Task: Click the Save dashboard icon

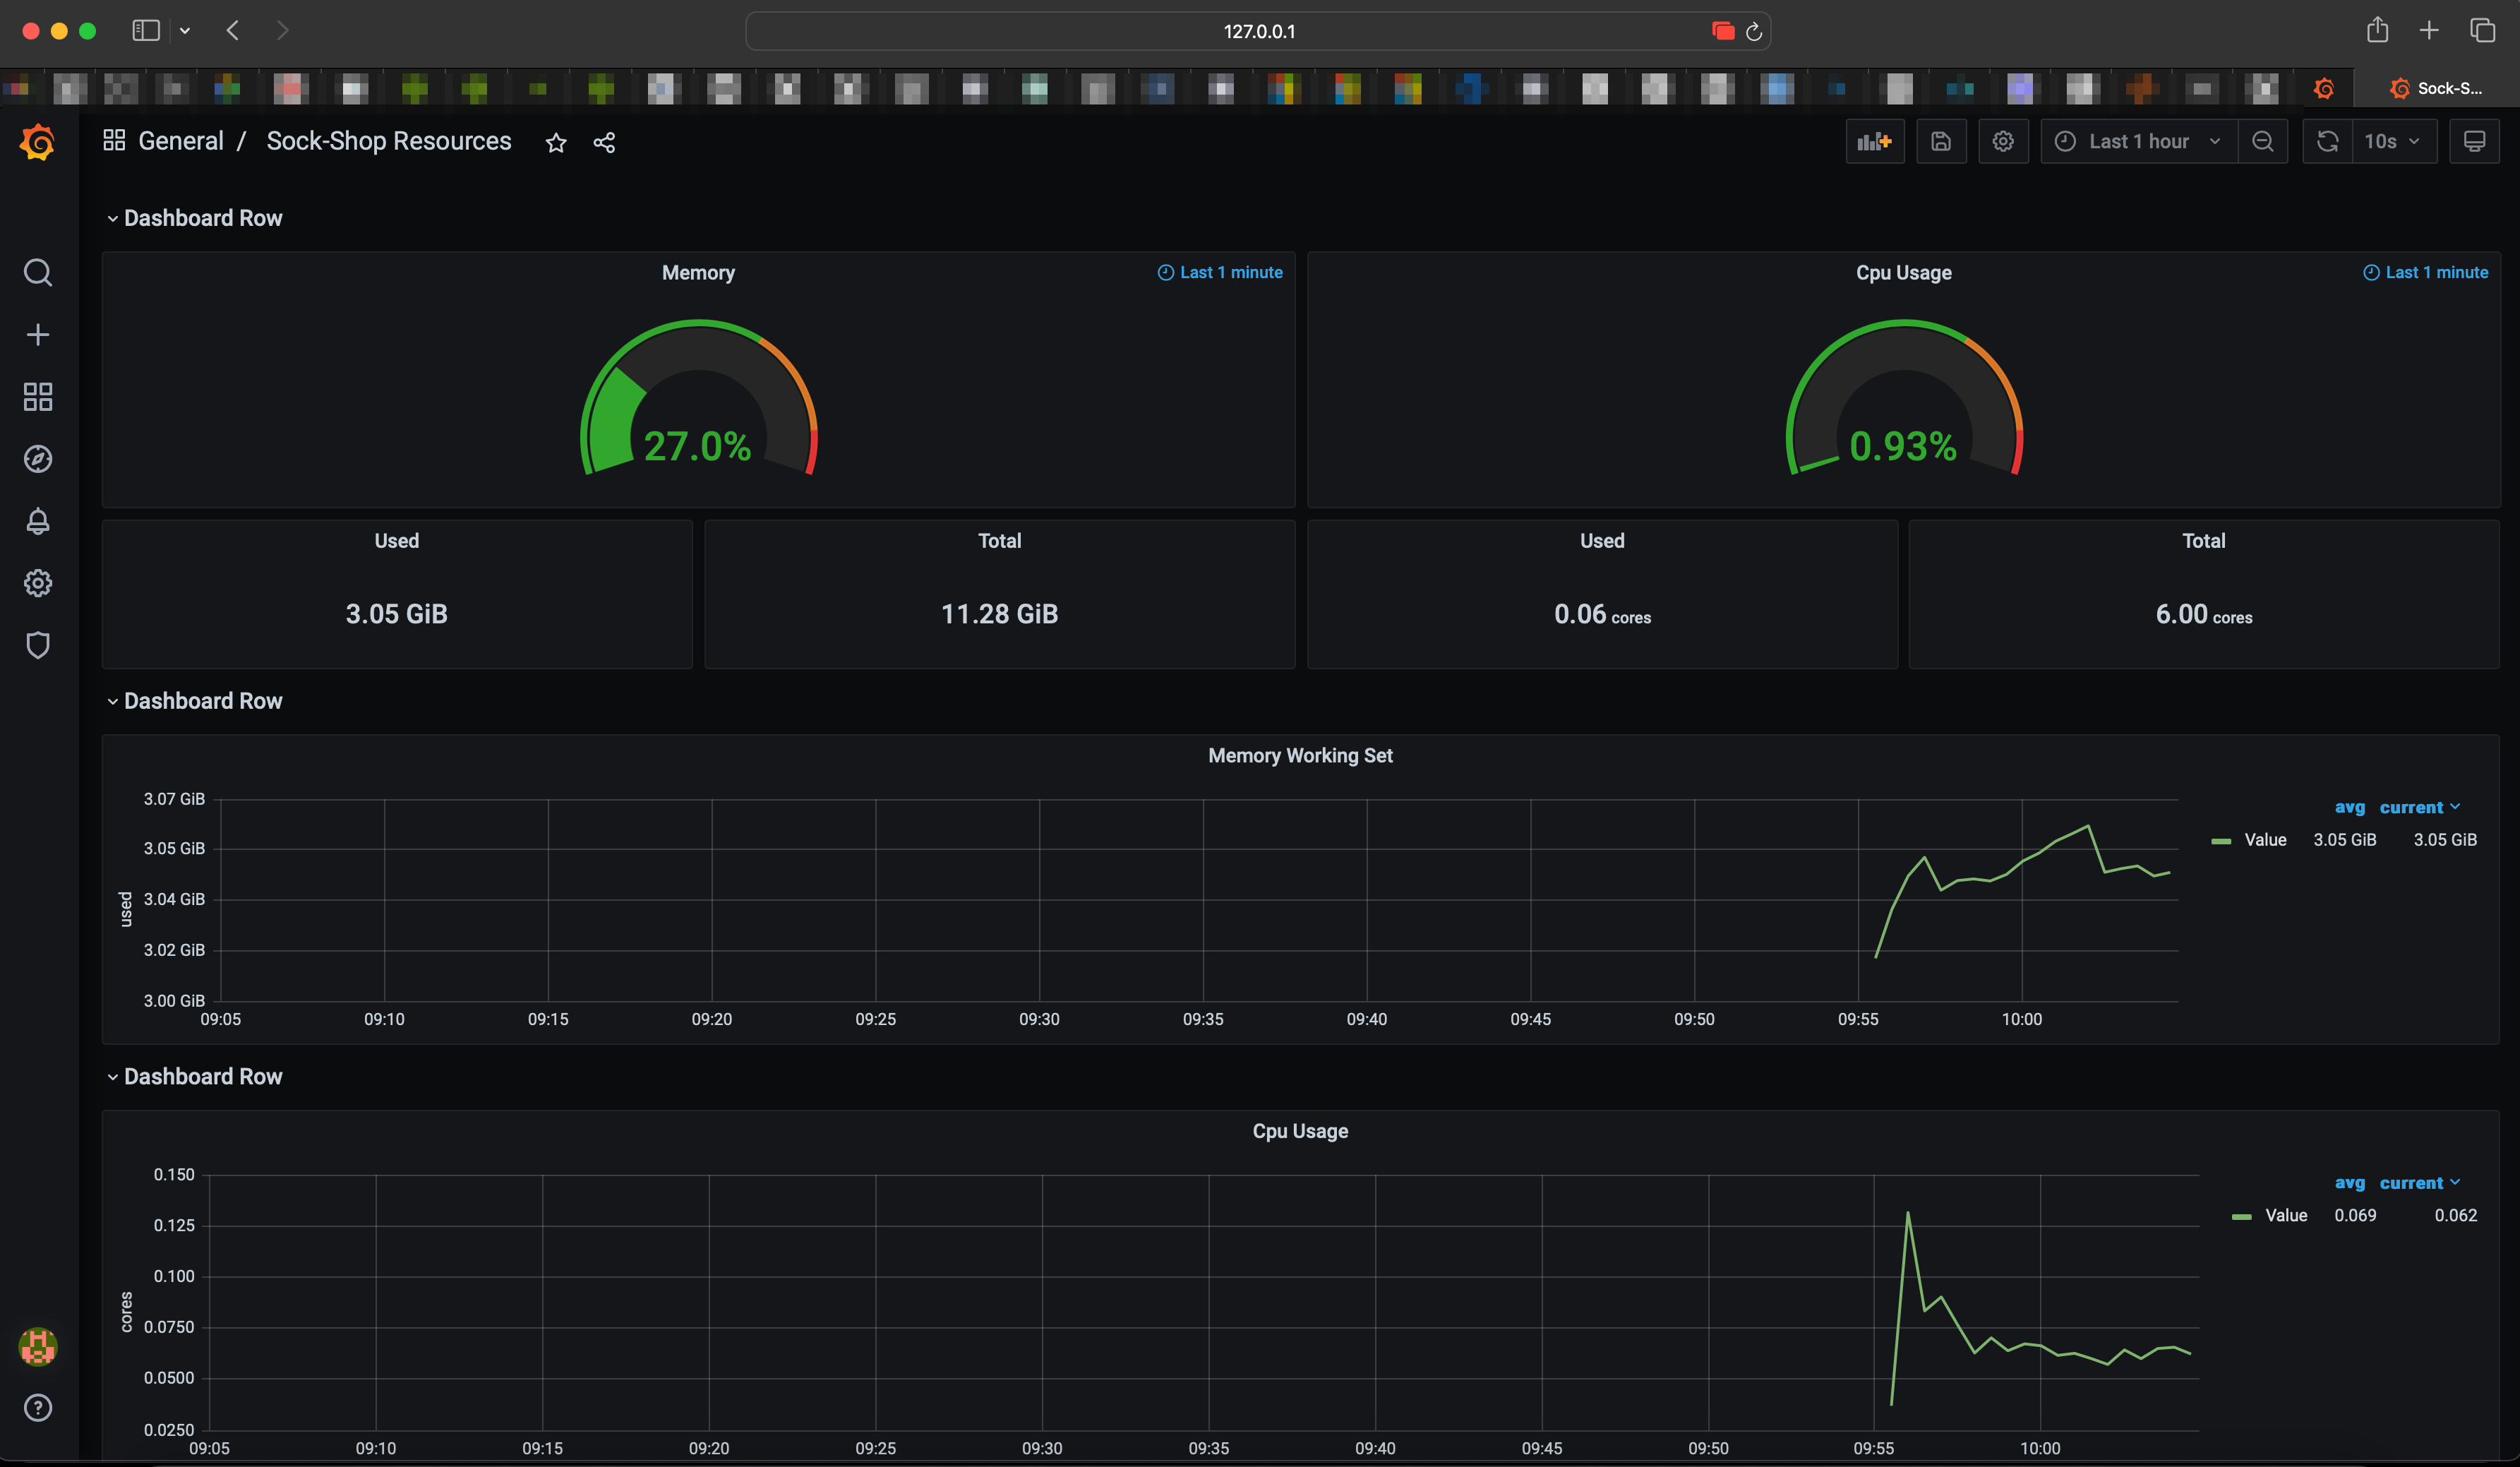Action: pyautogui.click(x=1940, y=142)
